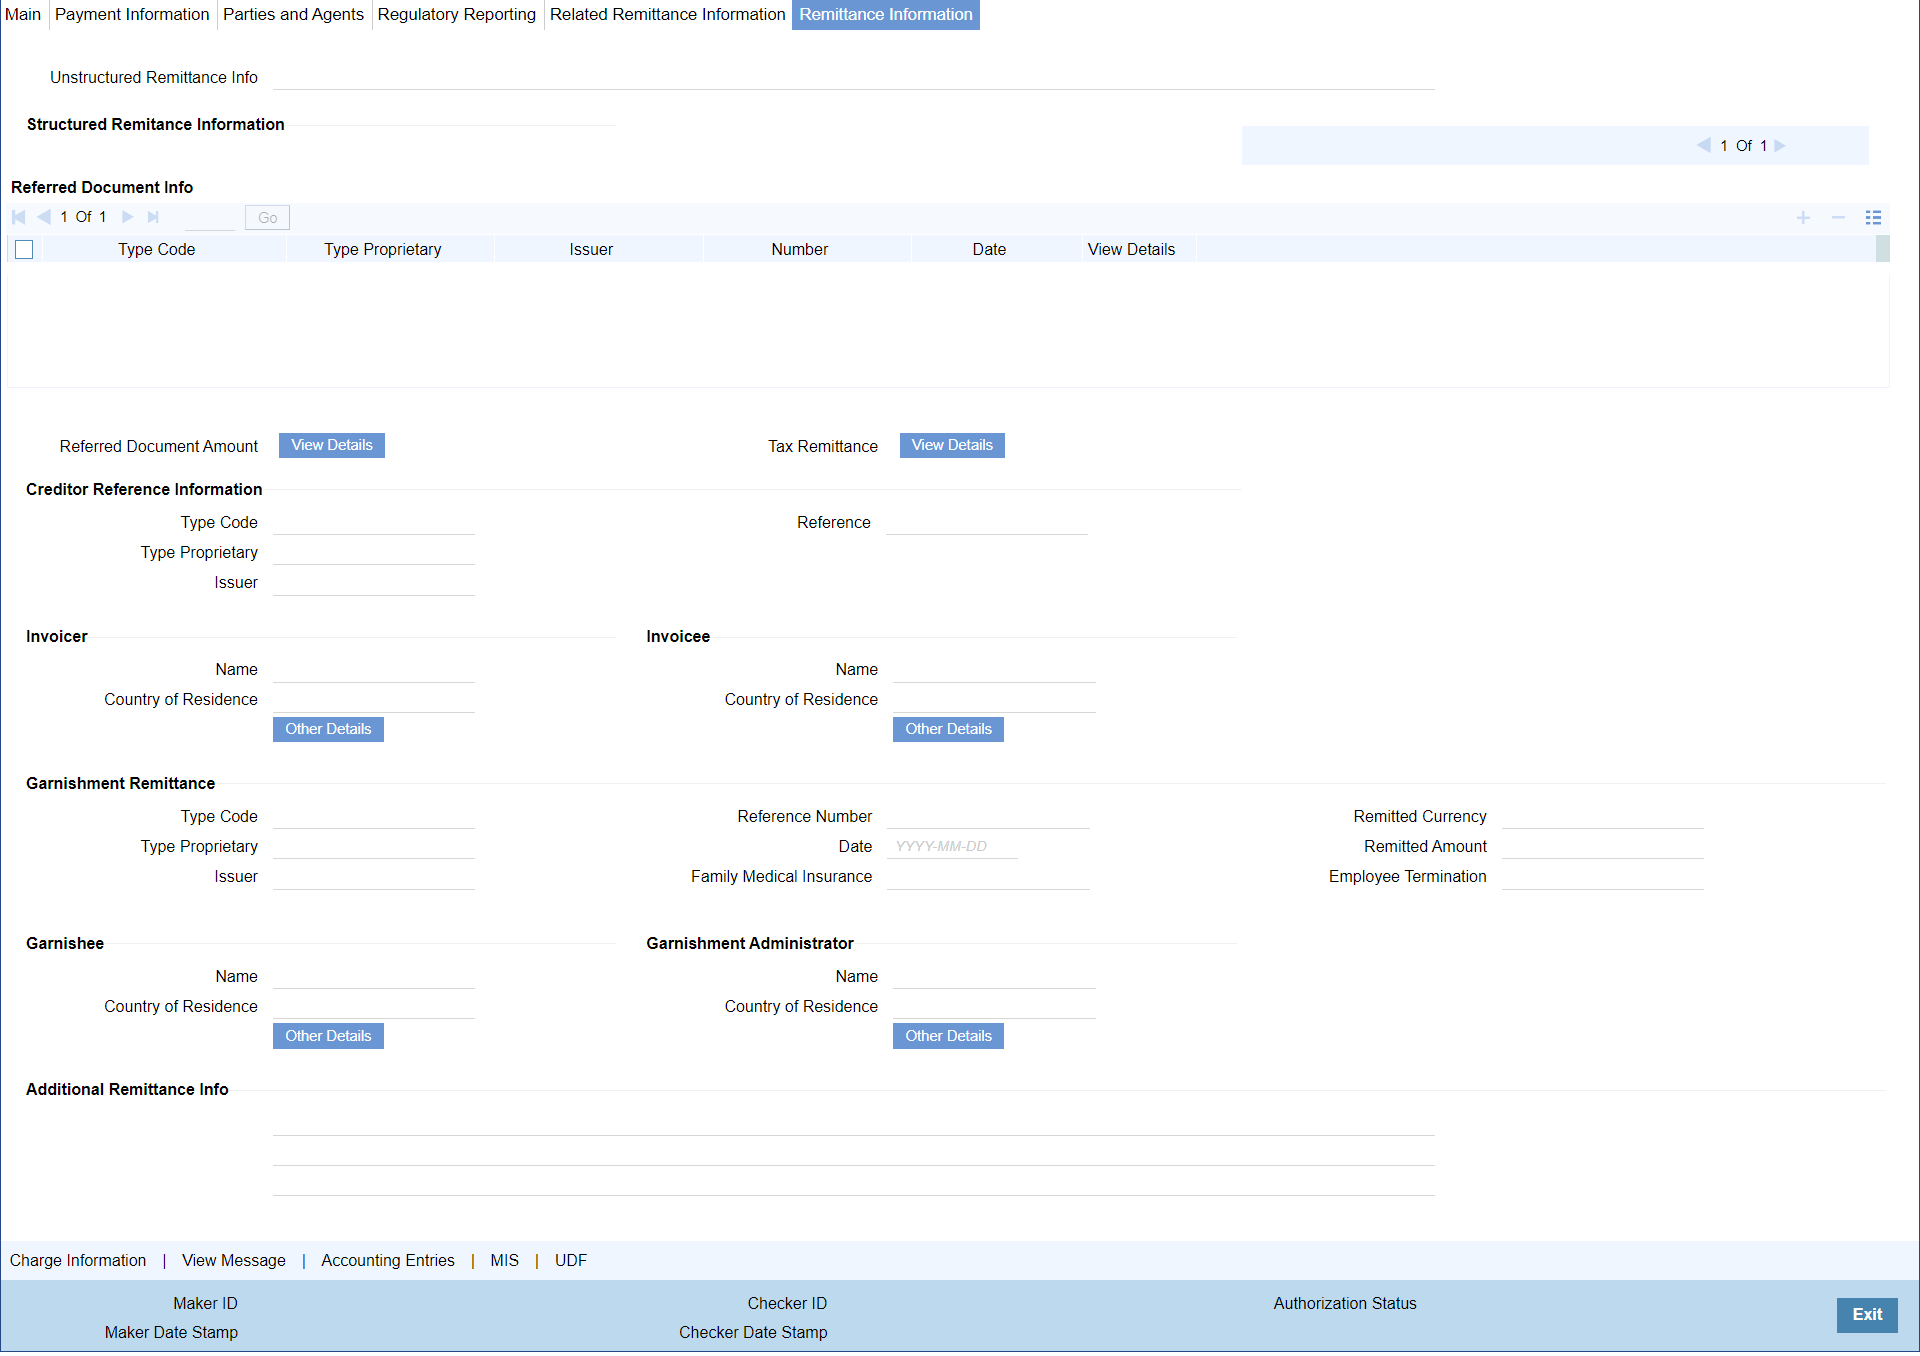Go to next Structured Remittance record arrow
Image resolution: width=1920 pixels, height=1356 pixels.
[x=1780, y=145]
